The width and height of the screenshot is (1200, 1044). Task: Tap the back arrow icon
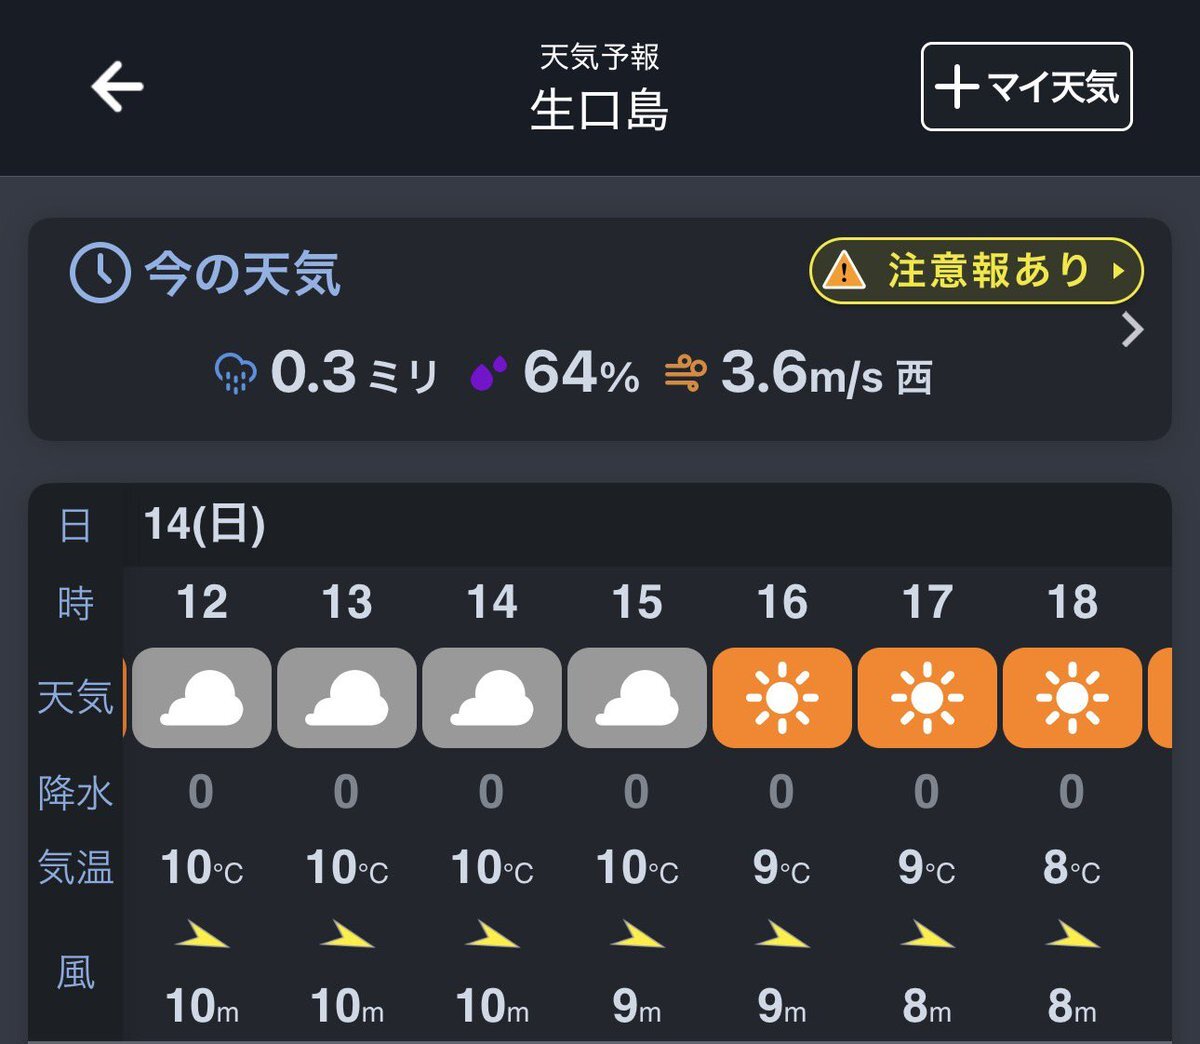coord(118,86)
